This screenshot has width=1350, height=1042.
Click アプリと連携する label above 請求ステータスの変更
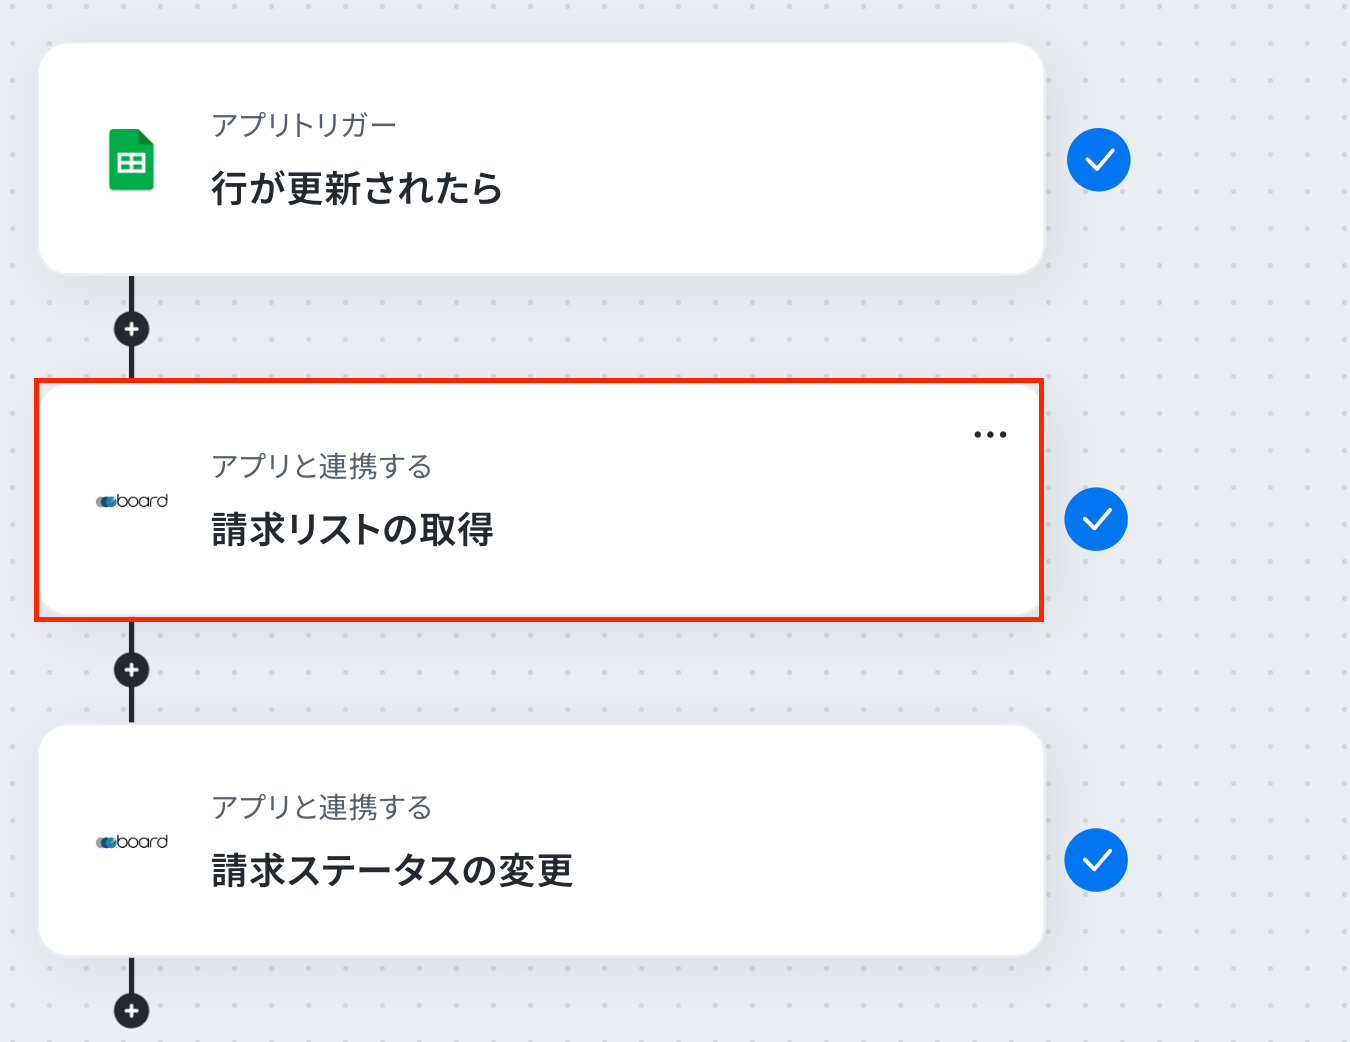pos(321,808)
